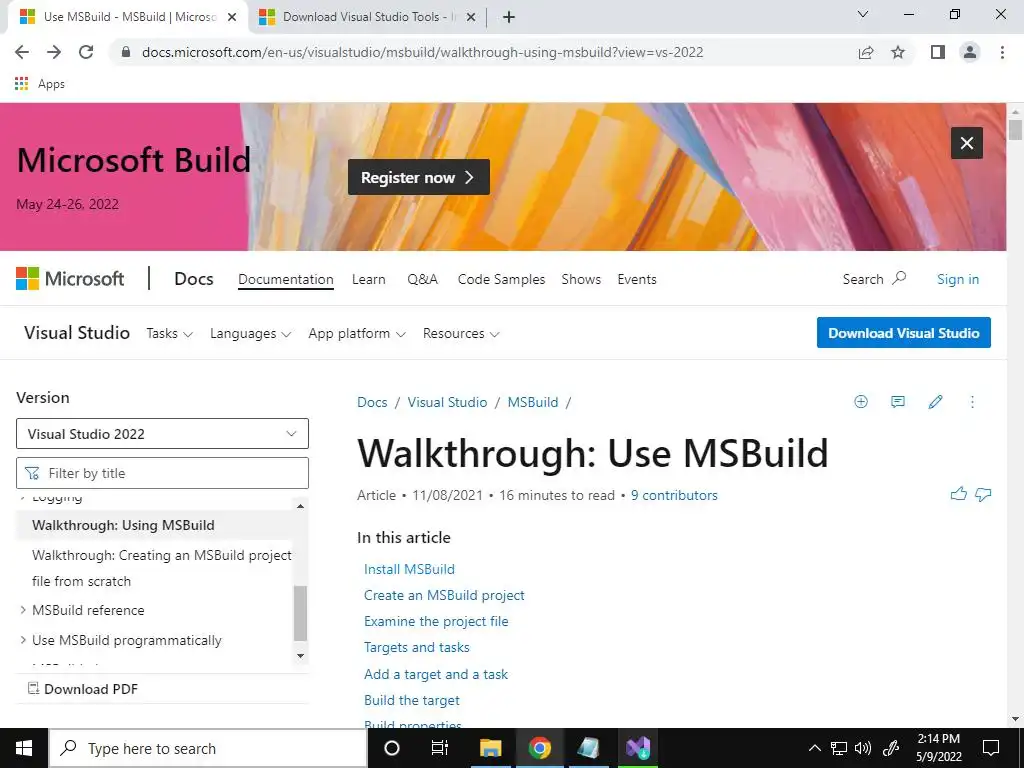Viewport: 1024px width, 768px height.
Task: Open Visual Studio 2022 version selector
Action: point(162,434)
